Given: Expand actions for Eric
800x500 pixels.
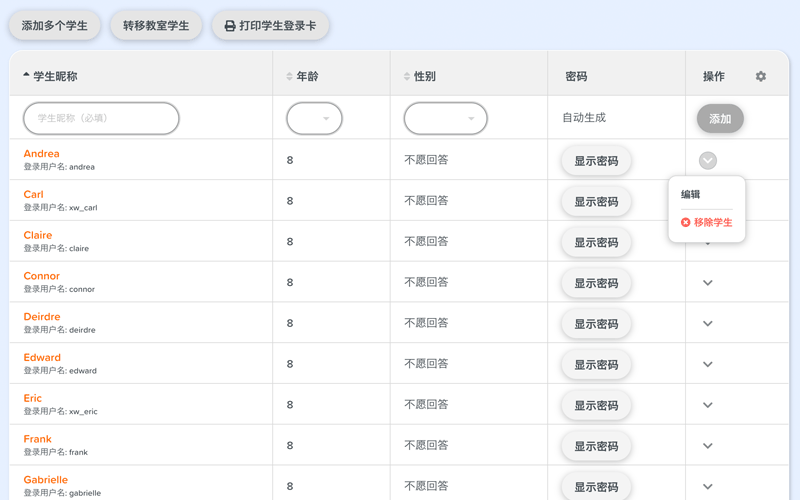Looking at the screenshot, I should coord(708,405).
